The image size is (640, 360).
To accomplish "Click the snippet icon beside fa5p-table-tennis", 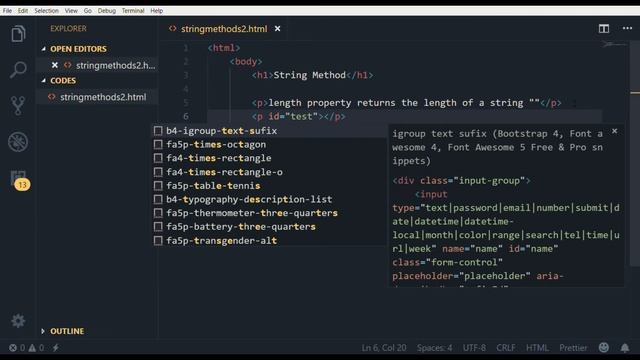I will (x=158, y=186).
